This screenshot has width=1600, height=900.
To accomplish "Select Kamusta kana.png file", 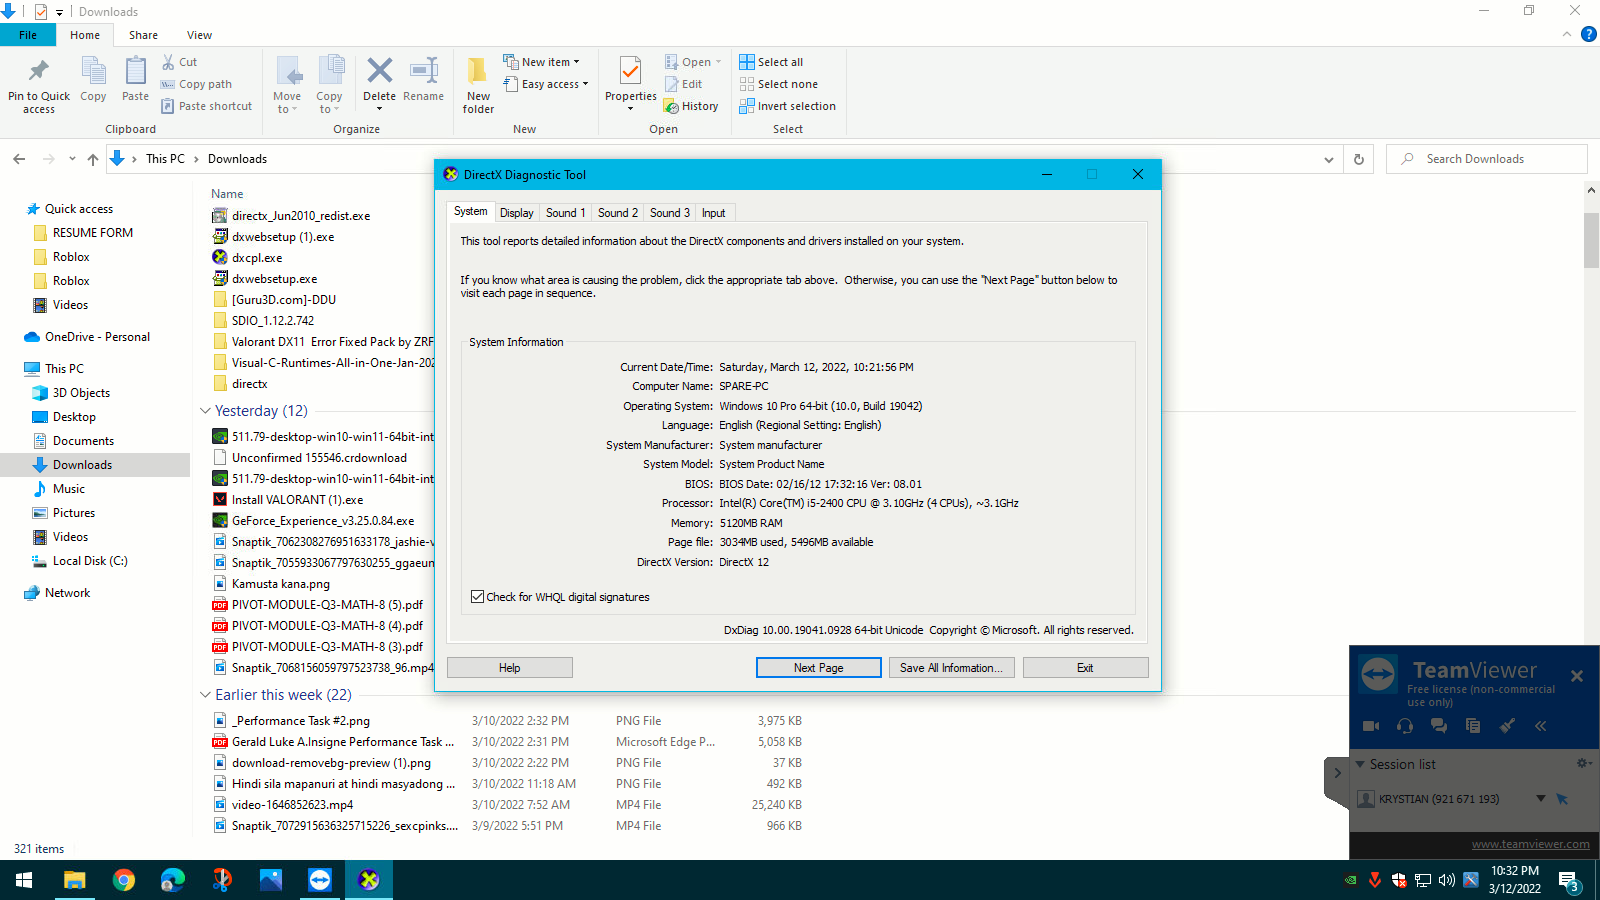I will click(x=280, y=584).
